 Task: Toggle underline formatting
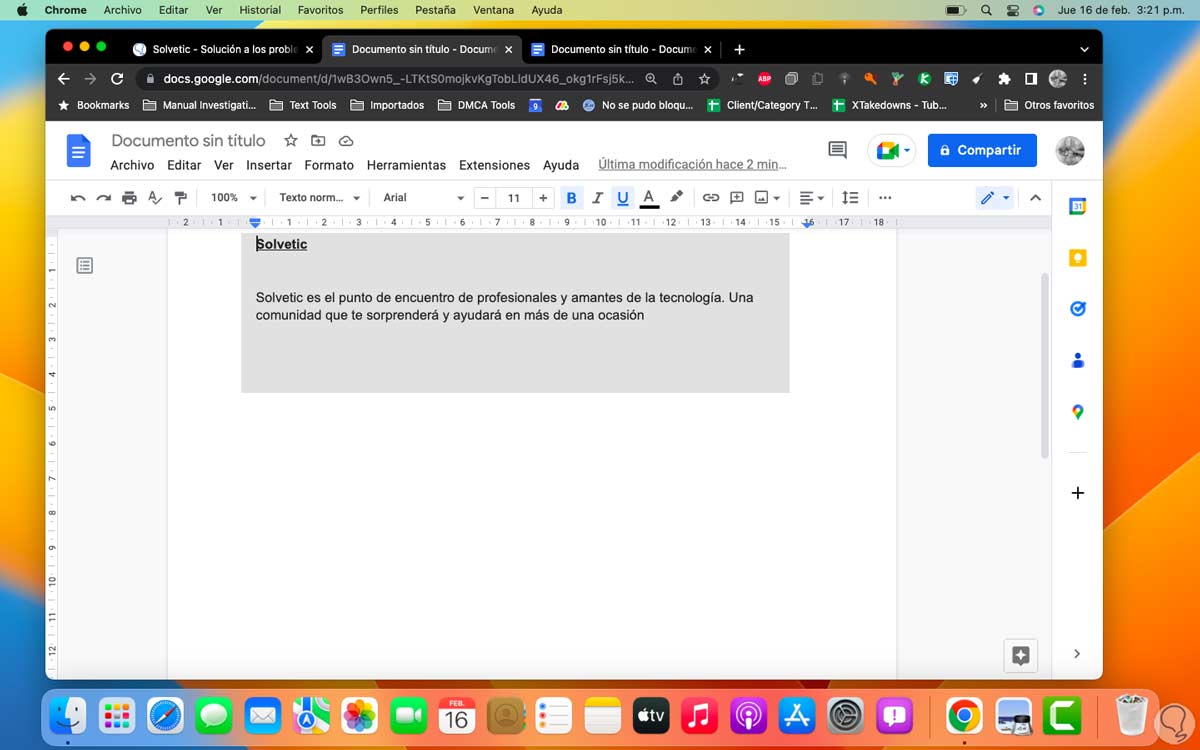pos(623,198)
